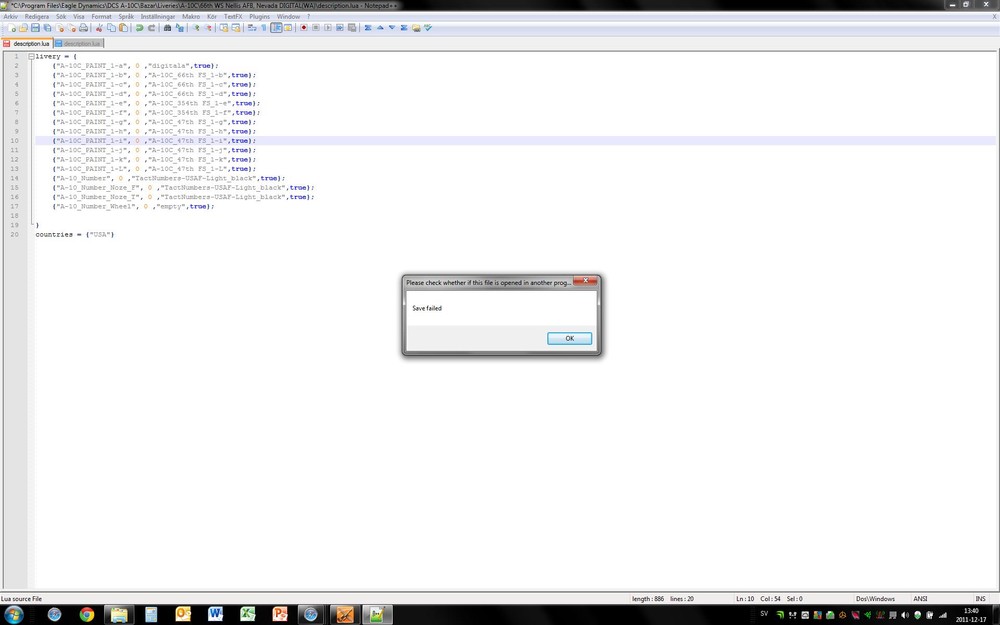Click the Copy toolbar icon
This screenshot has width=1000, height=625.
[111, 28]
